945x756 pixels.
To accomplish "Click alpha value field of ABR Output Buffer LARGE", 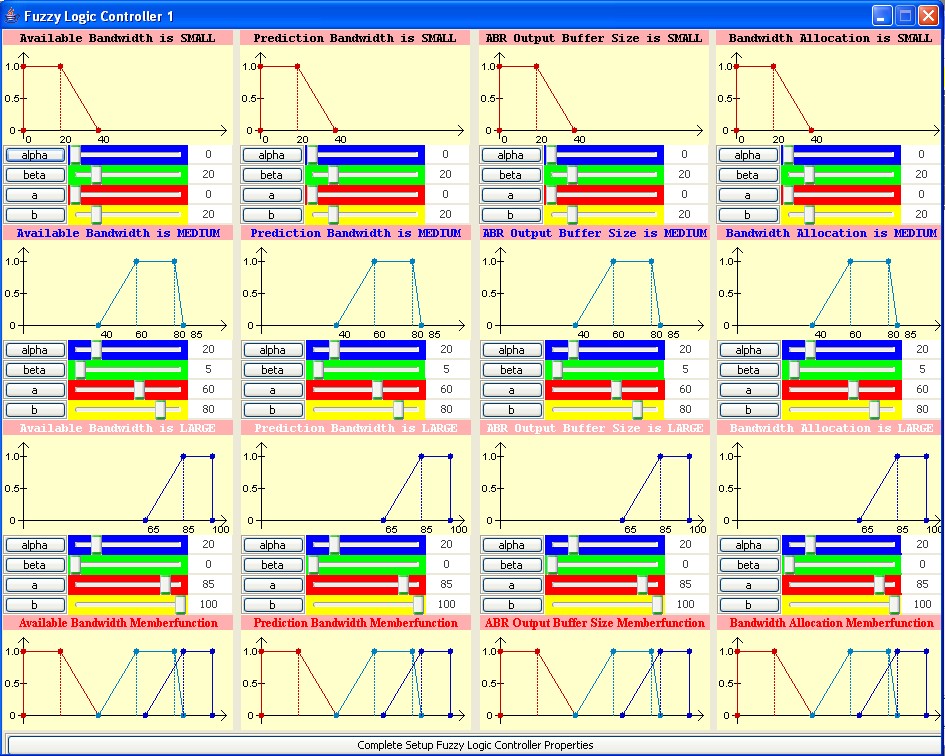I will 685,545.
